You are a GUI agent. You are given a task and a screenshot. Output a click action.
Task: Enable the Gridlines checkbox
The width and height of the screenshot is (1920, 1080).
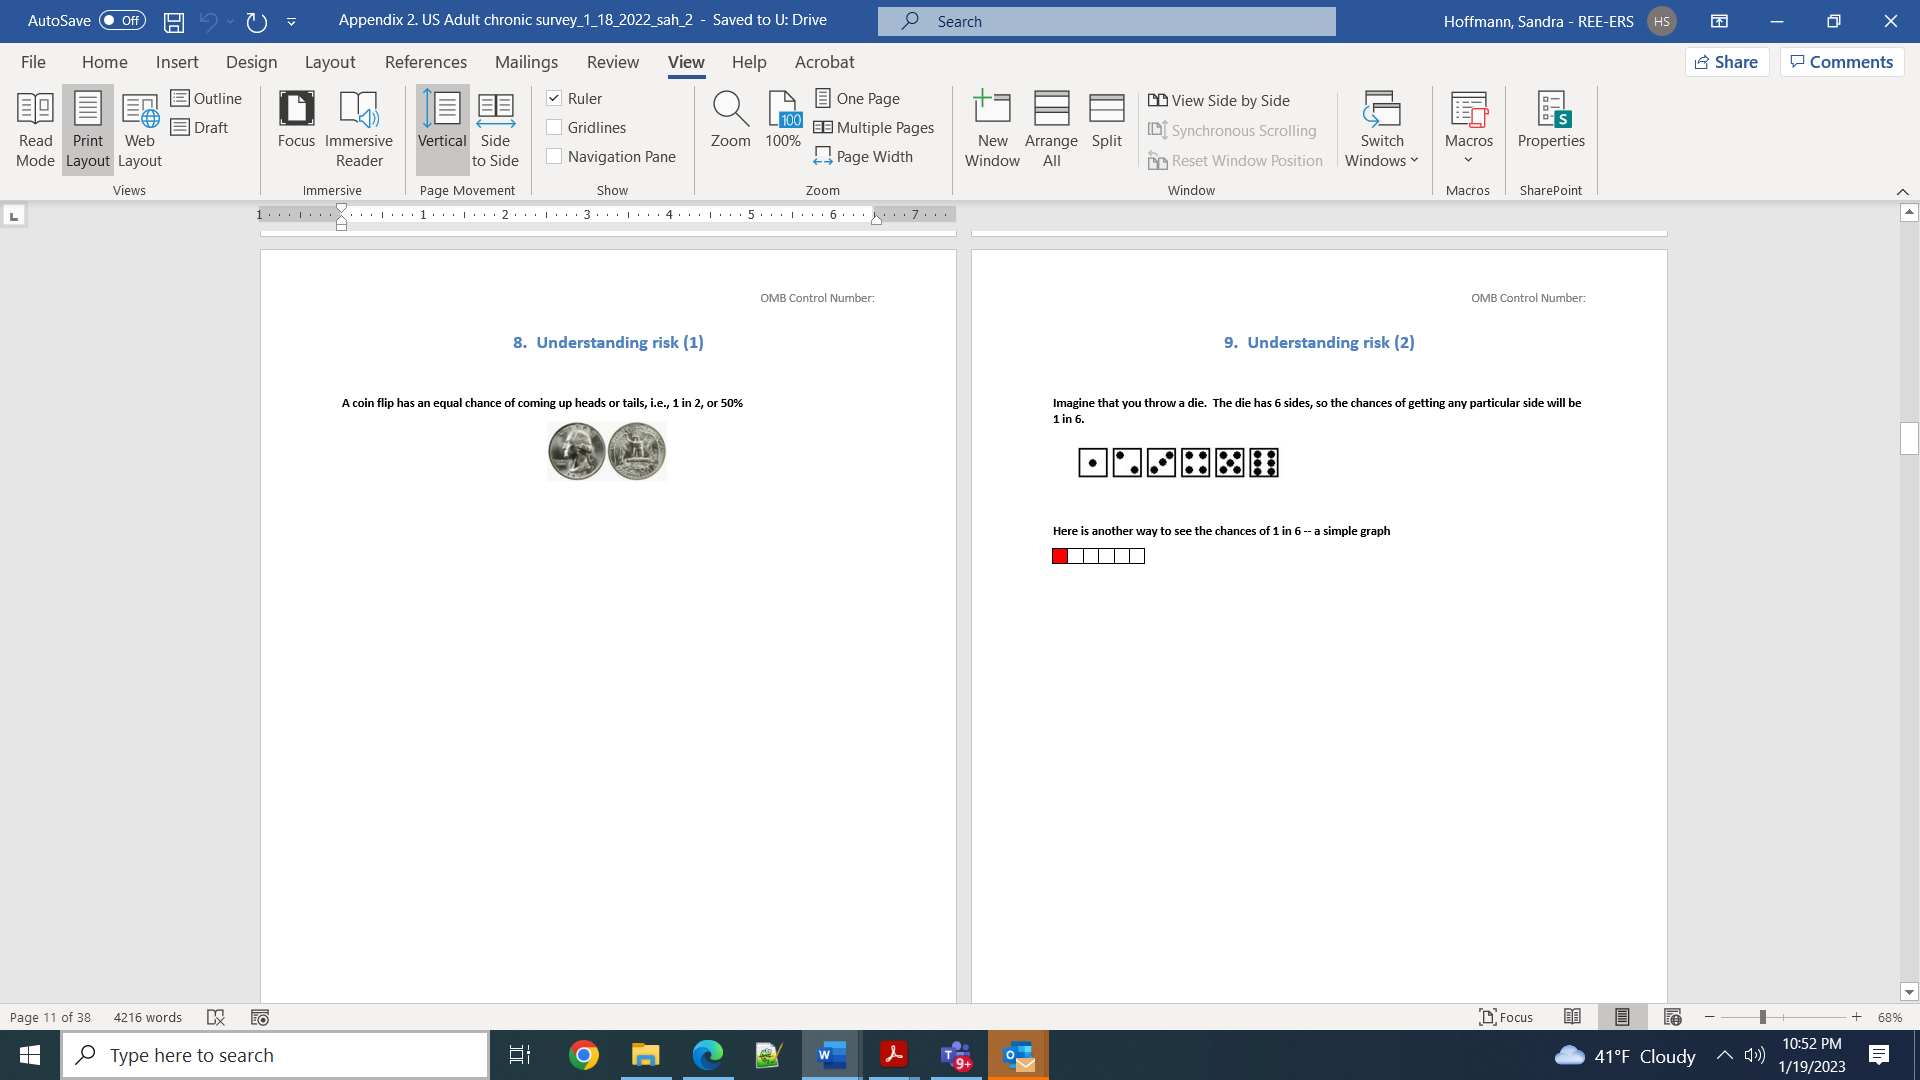coord(554,127)
